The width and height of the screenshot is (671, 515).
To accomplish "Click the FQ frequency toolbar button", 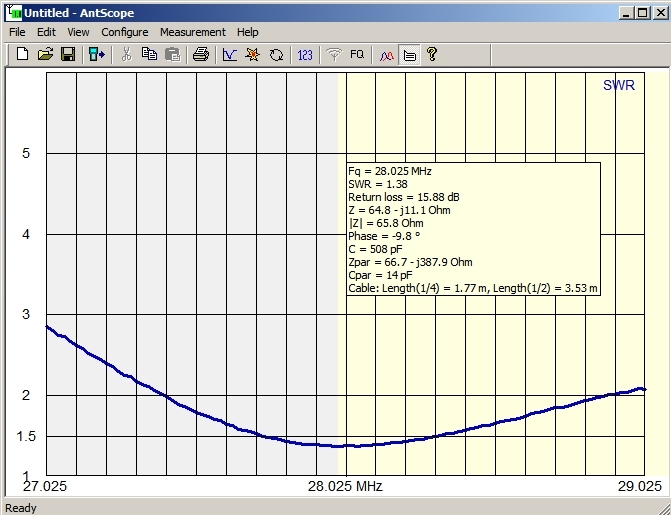I will point(357,55).
